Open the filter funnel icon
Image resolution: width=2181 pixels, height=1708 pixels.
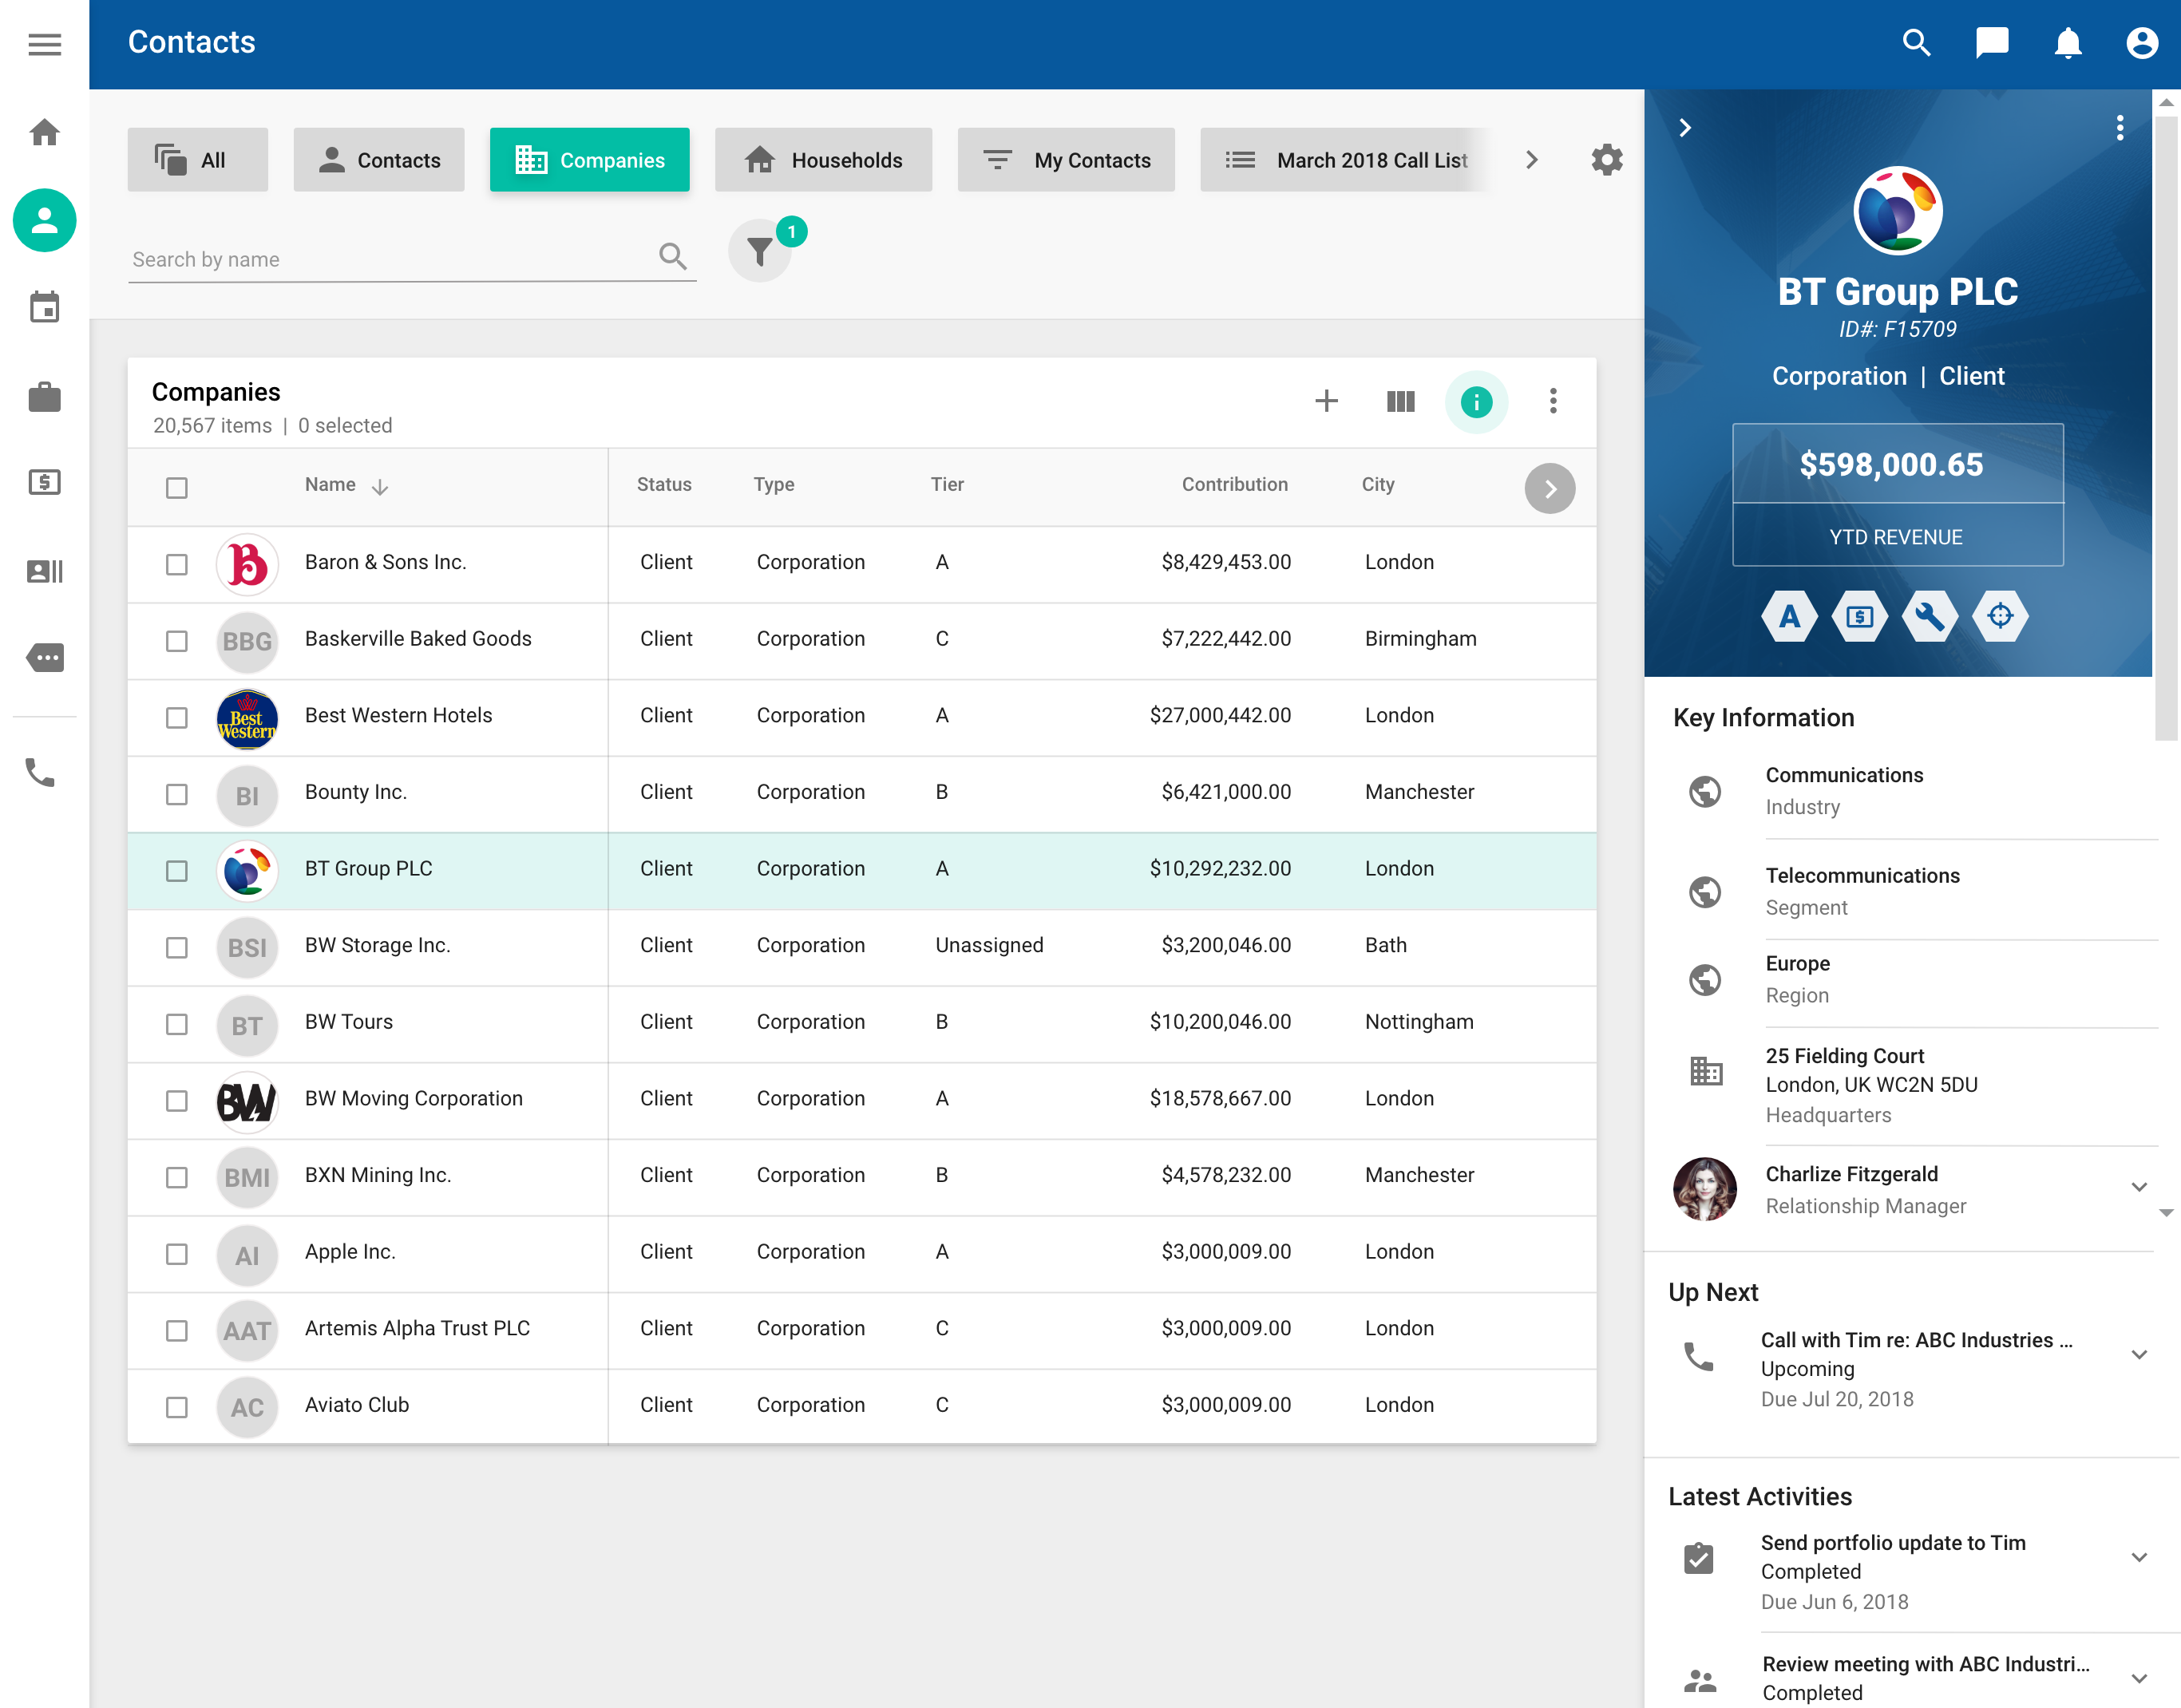tap(760, 252)
